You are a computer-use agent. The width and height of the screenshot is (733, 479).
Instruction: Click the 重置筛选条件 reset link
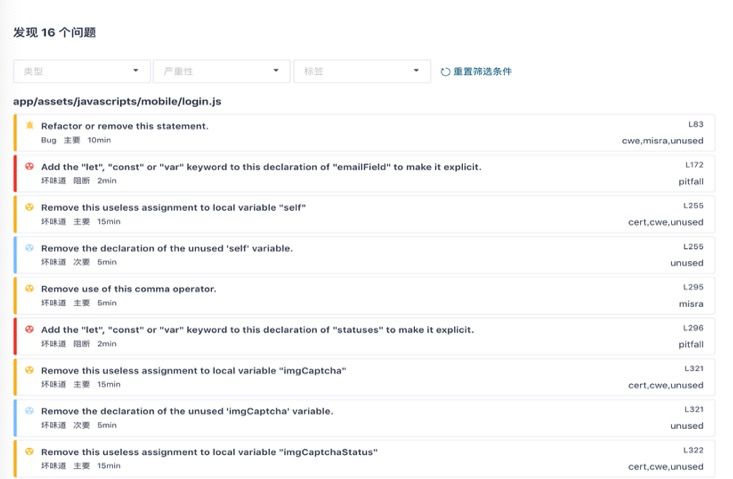[482, 71]
